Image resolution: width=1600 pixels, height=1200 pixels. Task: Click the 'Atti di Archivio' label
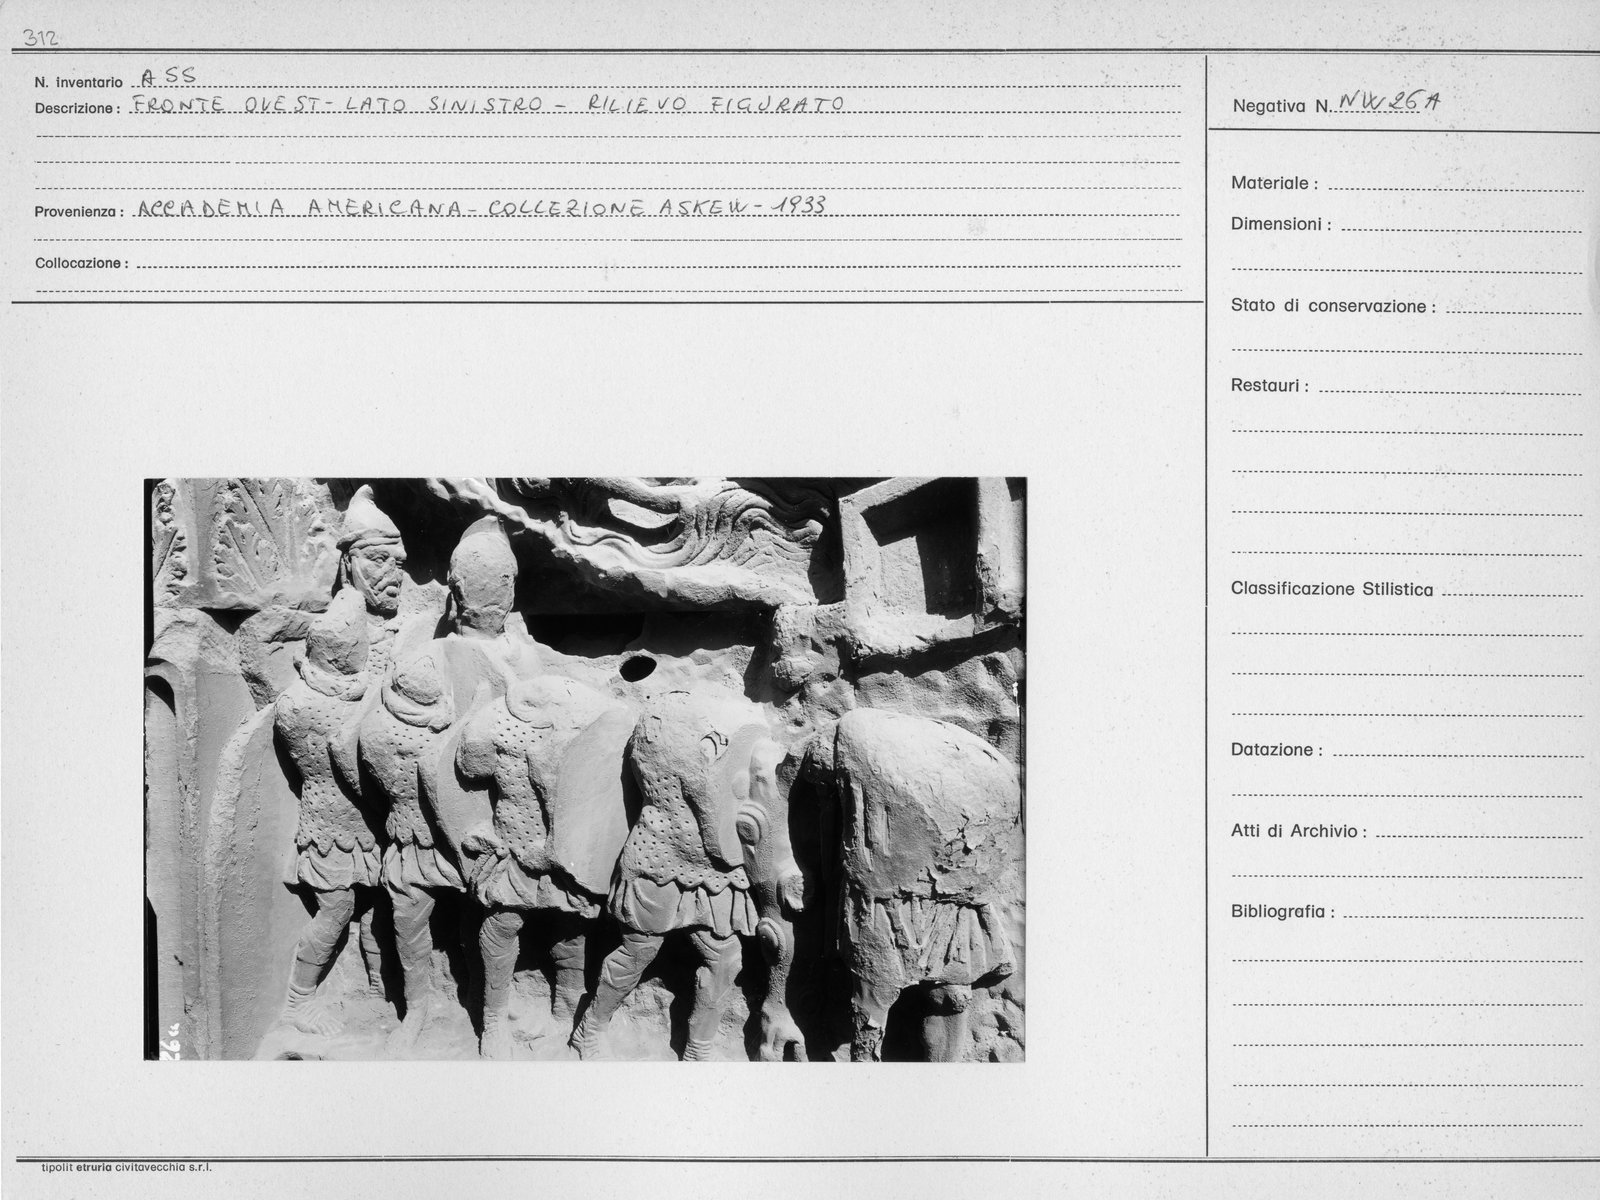coord(1299,831)
